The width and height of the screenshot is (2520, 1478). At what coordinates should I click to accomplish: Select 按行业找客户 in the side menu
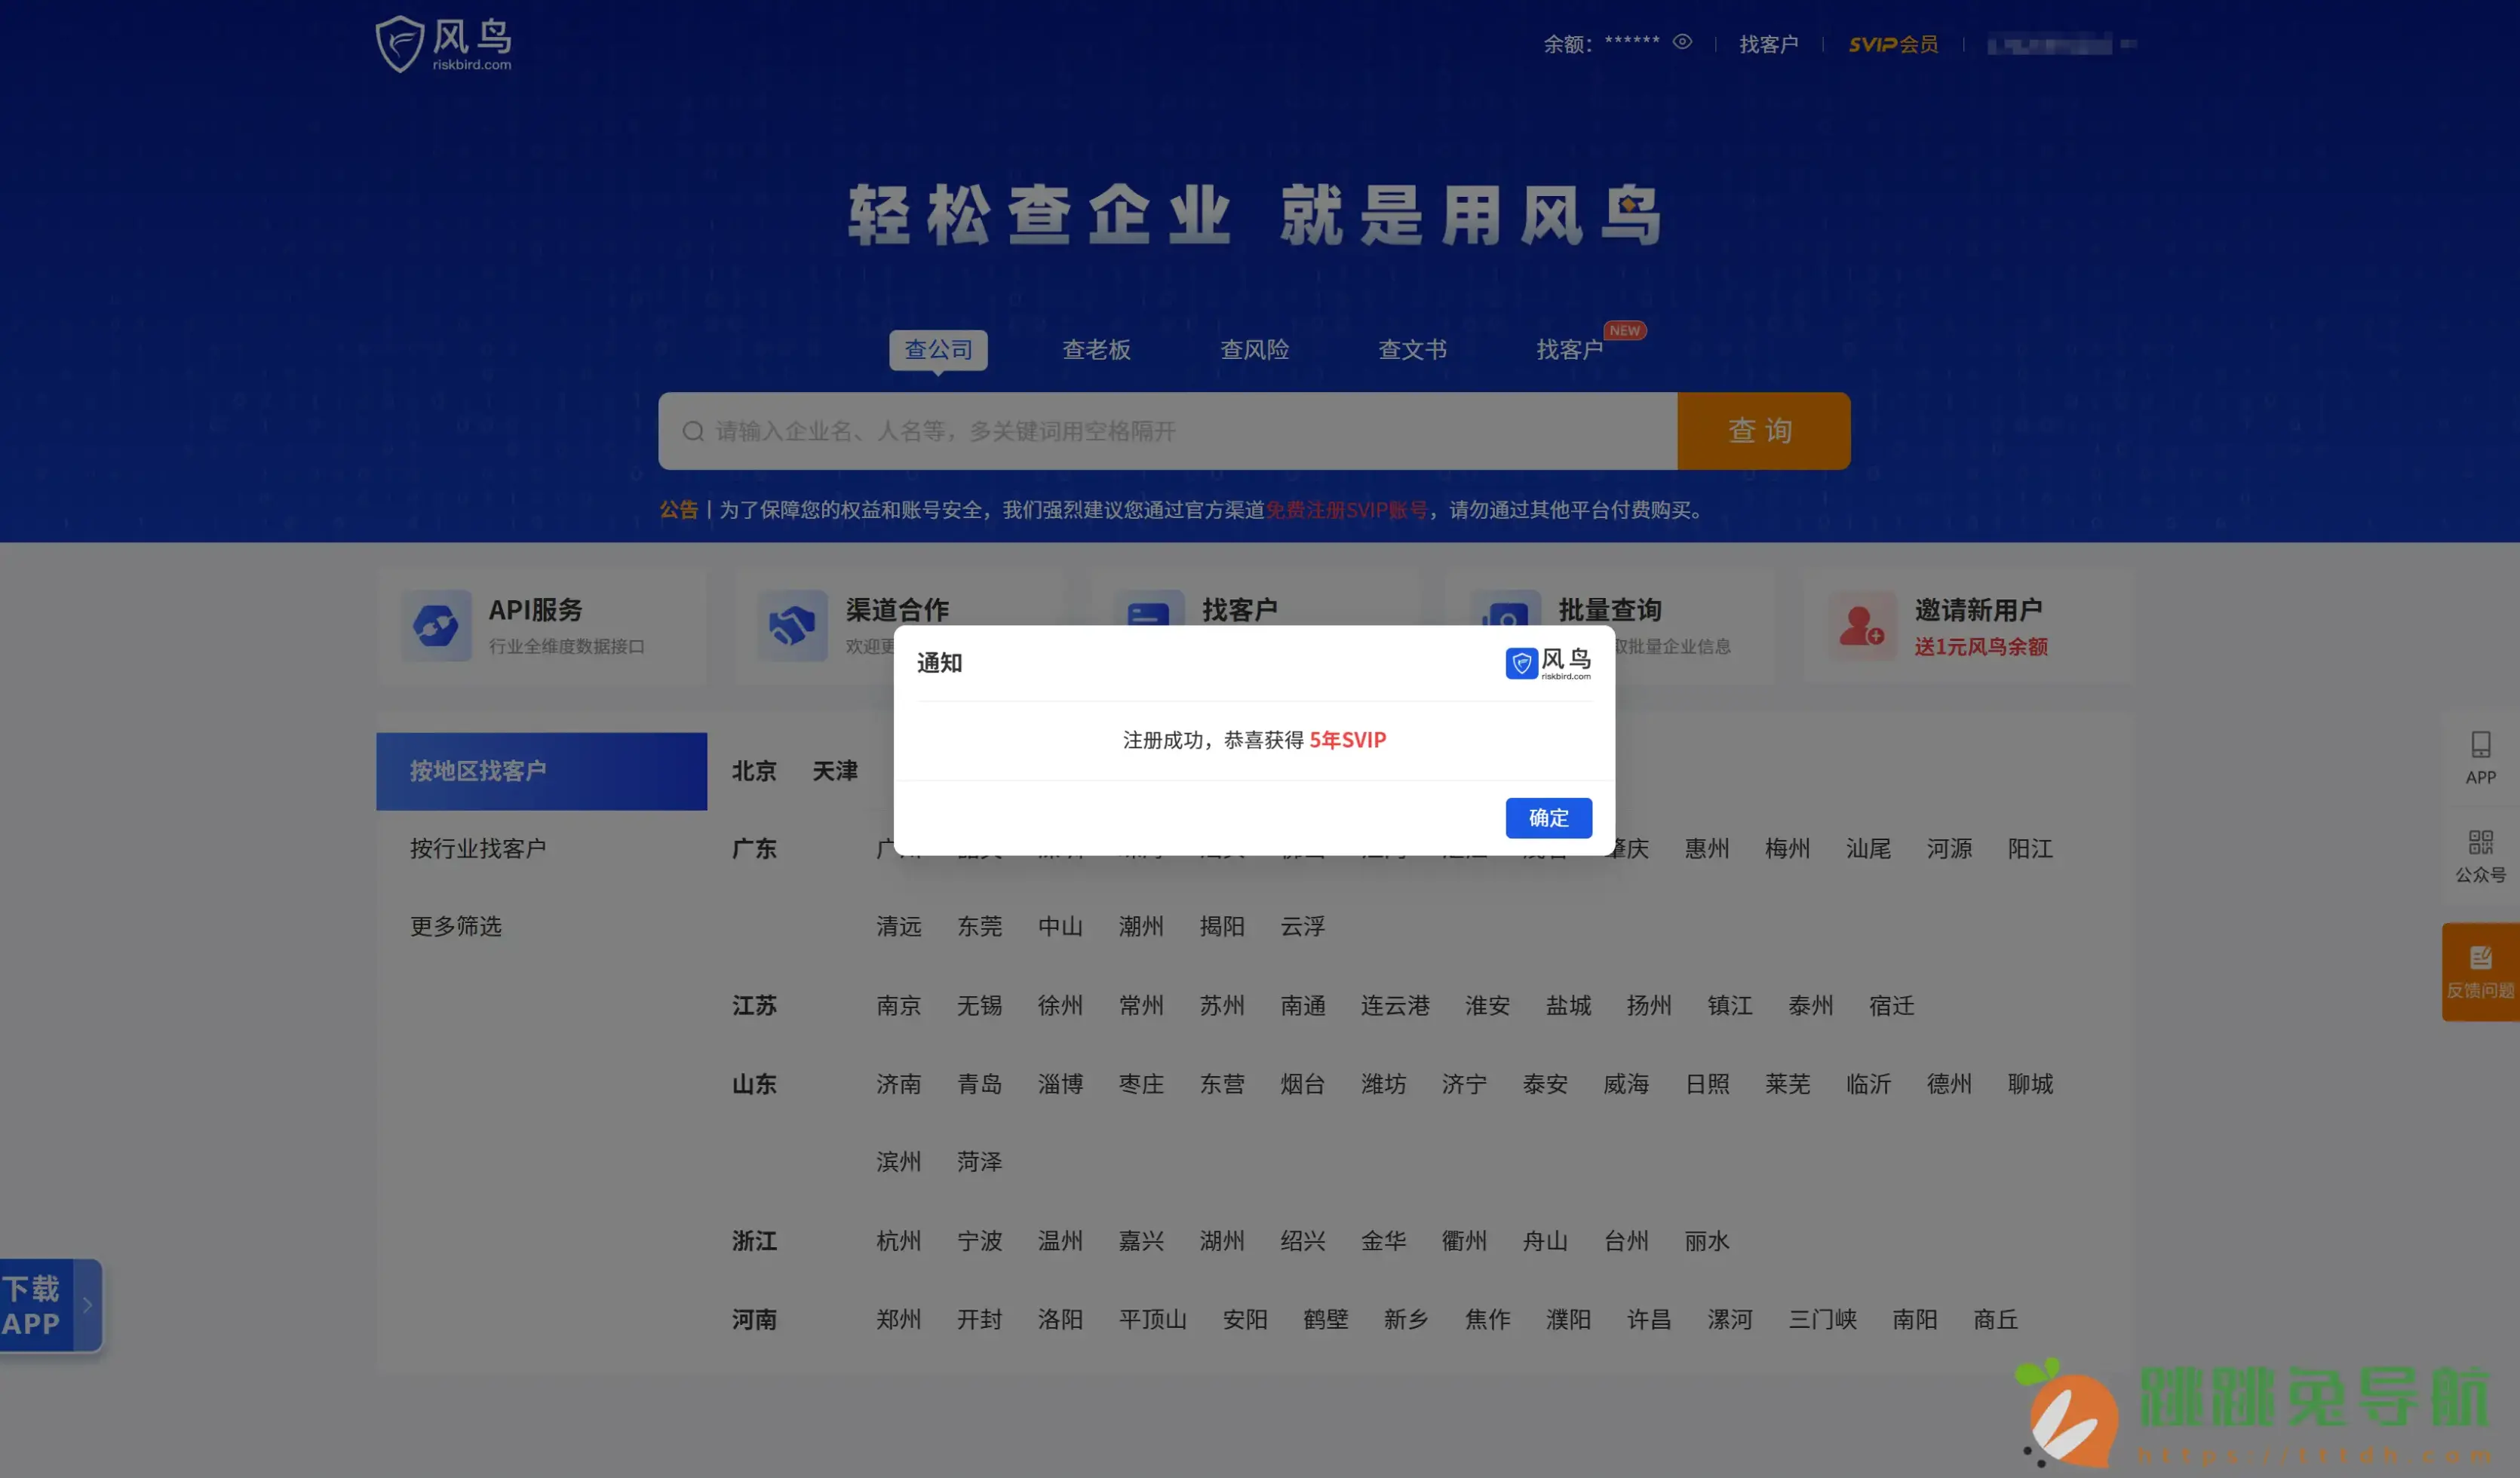pos(478,849)
